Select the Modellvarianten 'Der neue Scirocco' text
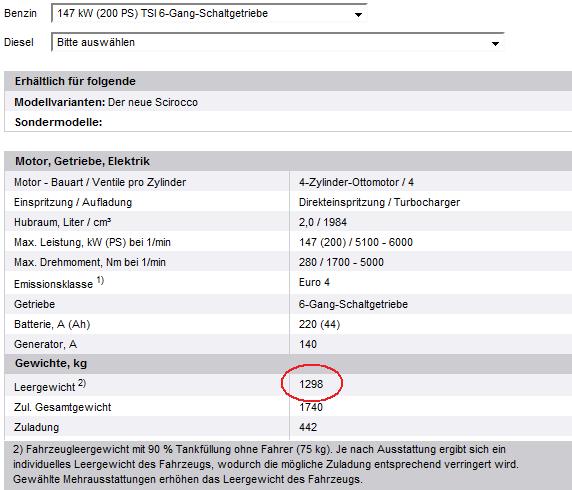The width and height of the screenshot is (572, 490). point(153,102)
